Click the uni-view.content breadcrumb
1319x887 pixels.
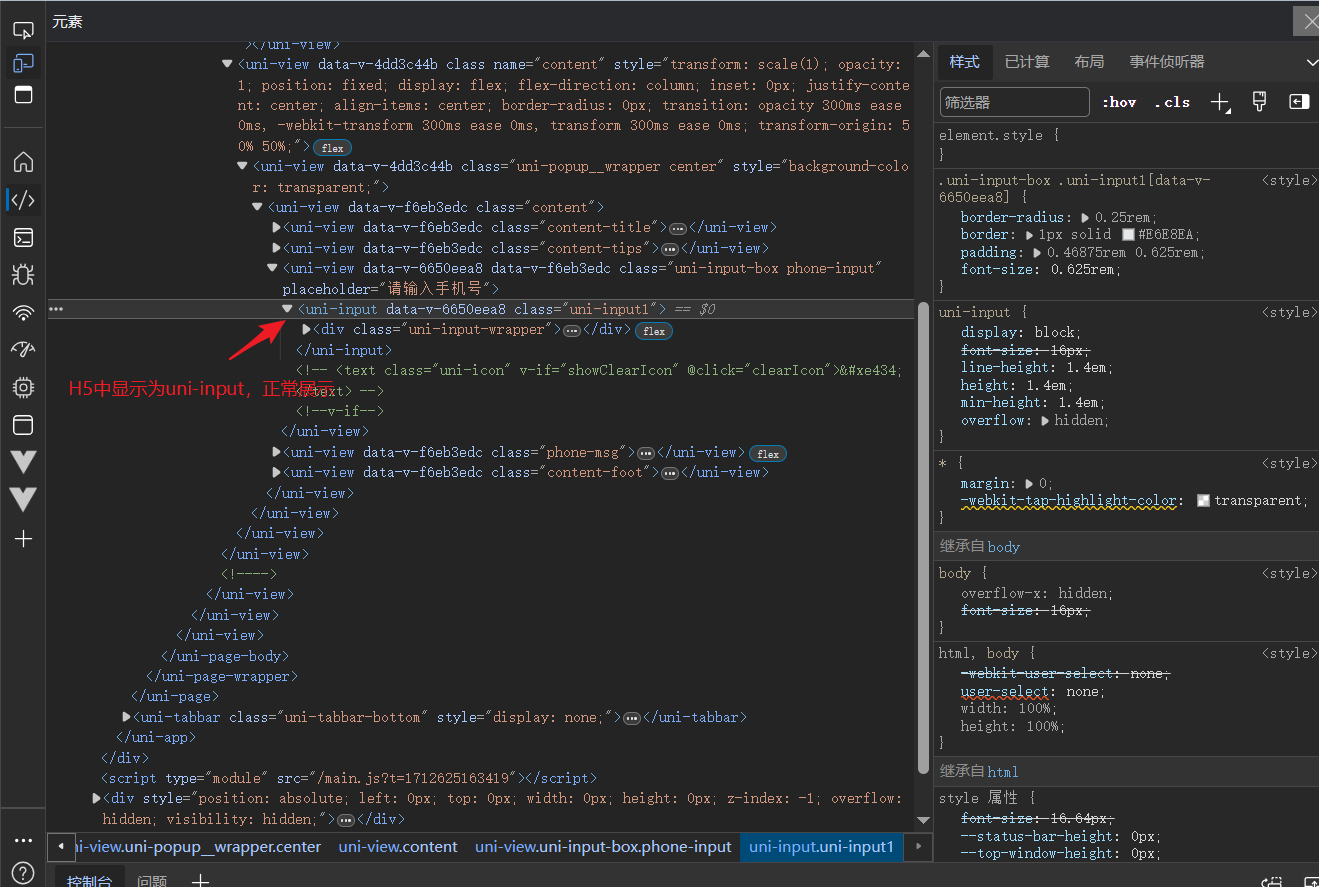pos(398,847)
